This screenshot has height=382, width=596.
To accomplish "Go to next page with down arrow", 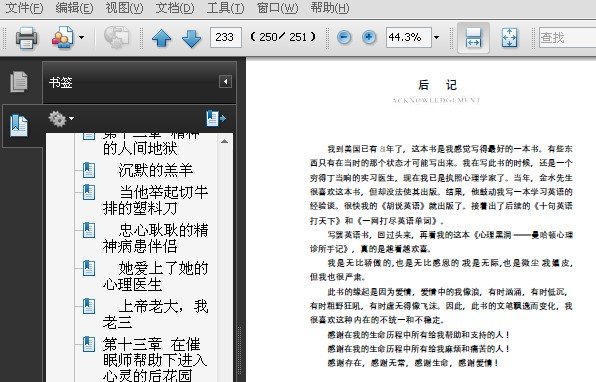I will [192, 38].
